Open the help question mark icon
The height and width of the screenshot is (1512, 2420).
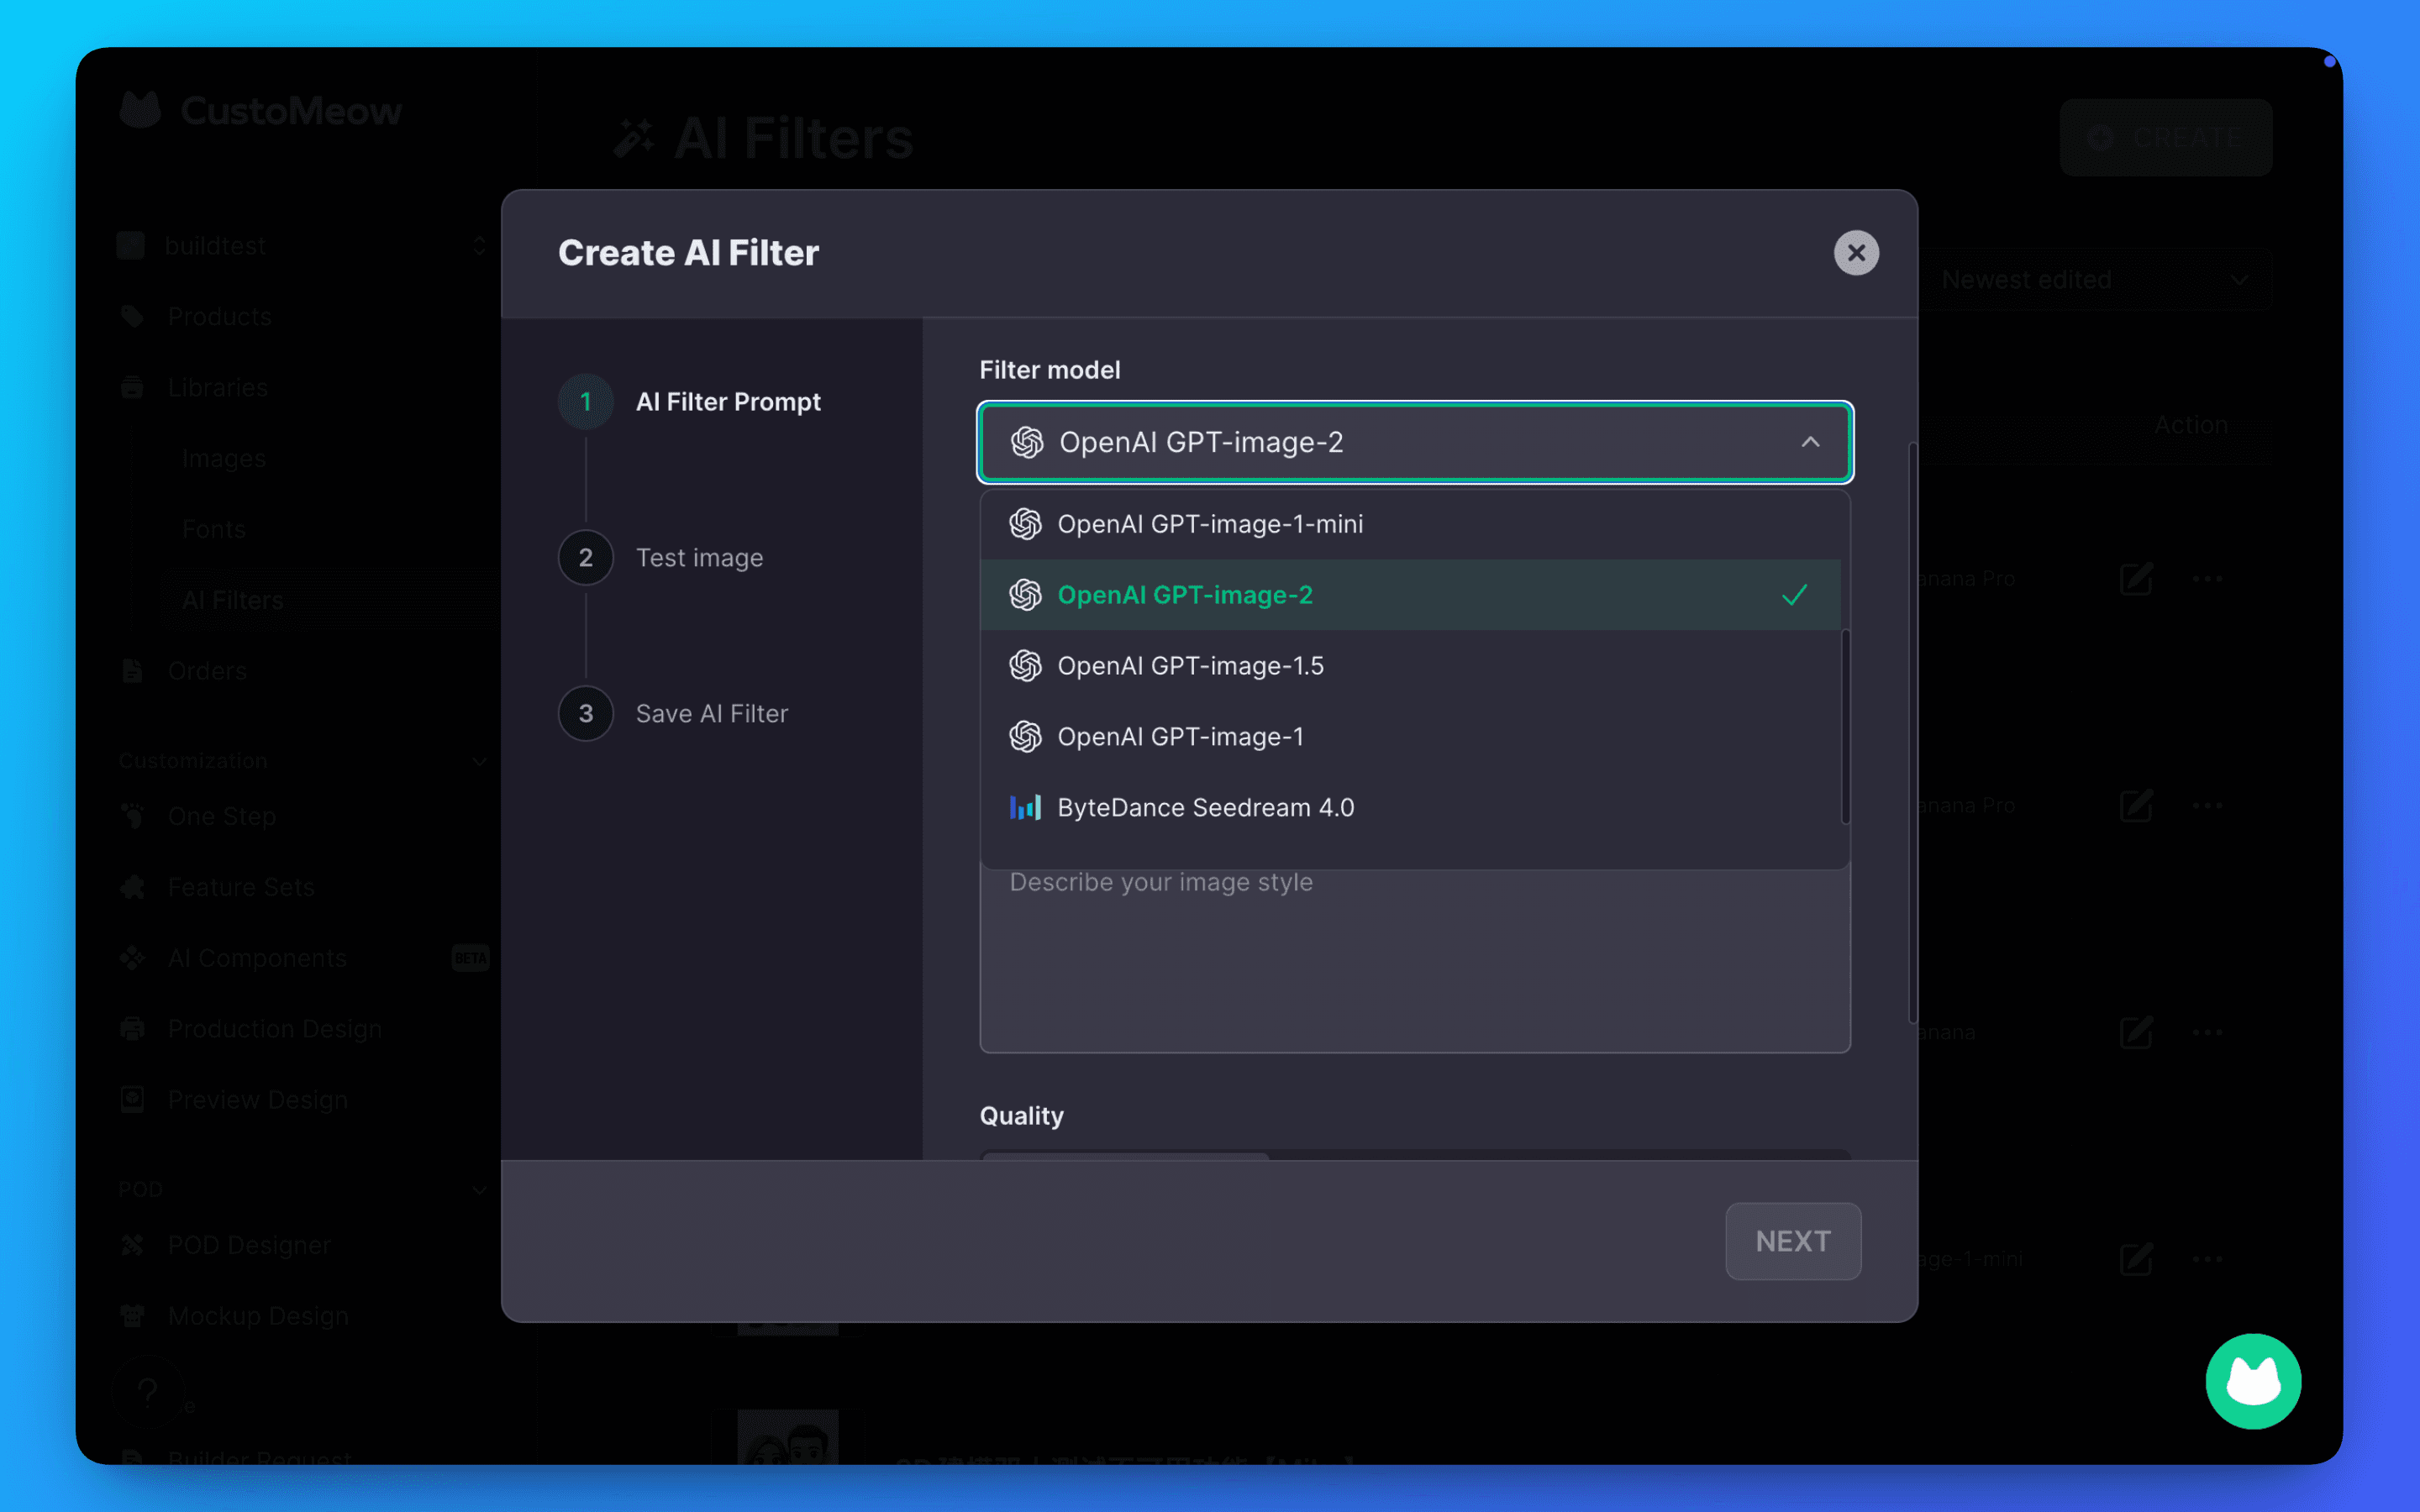(148, 1391)
